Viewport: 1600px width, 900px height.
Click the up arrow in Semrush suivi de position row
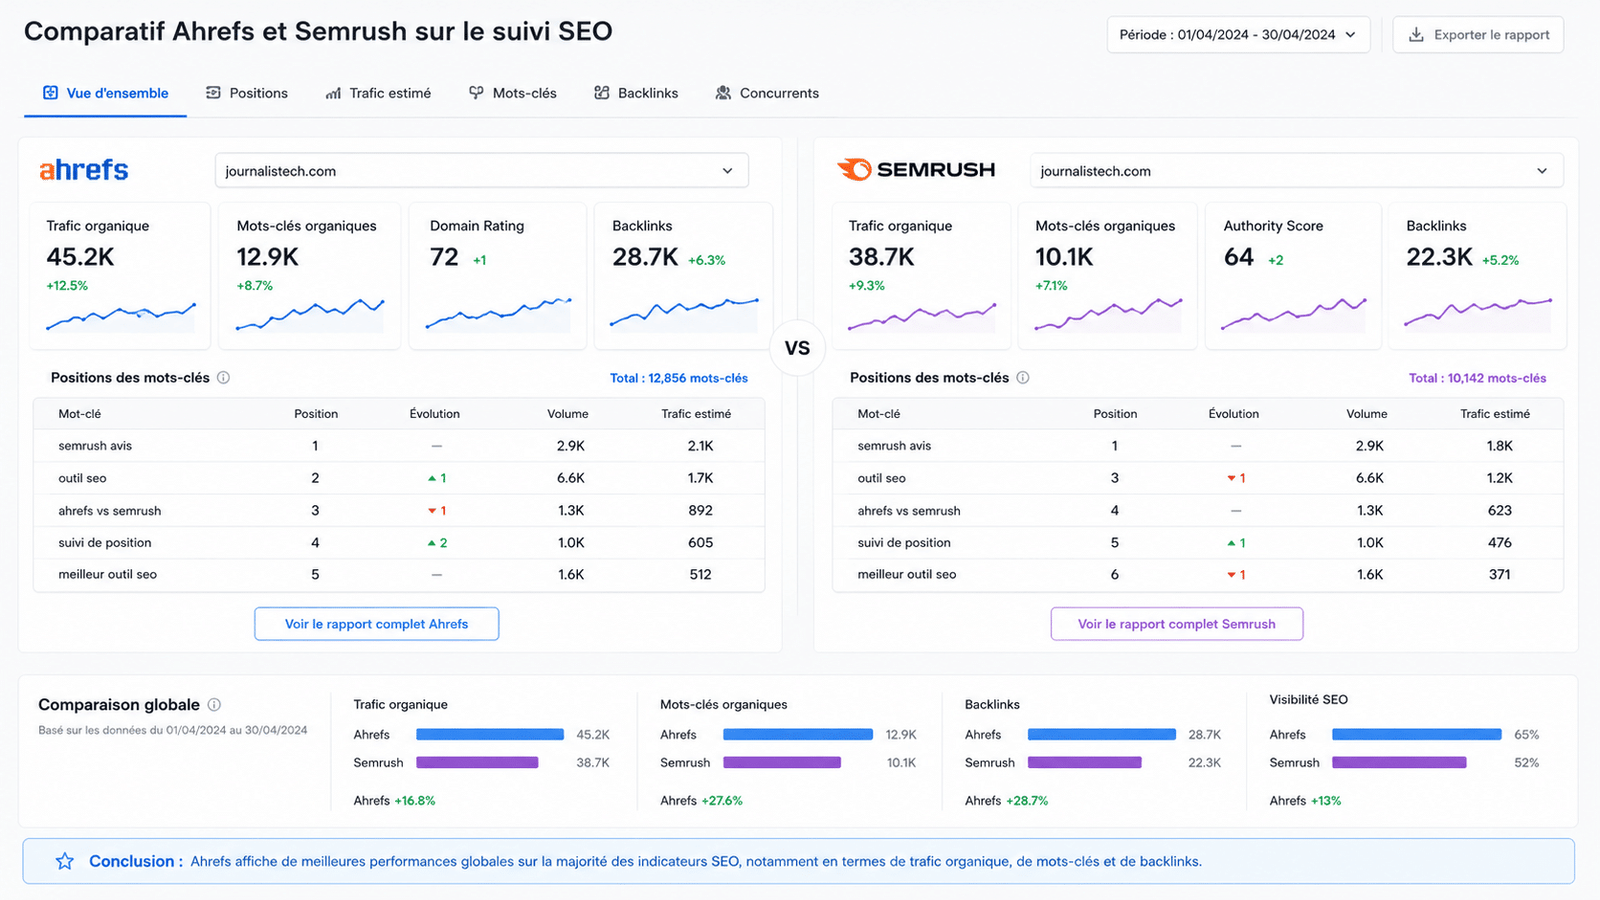coord(1231,543)
